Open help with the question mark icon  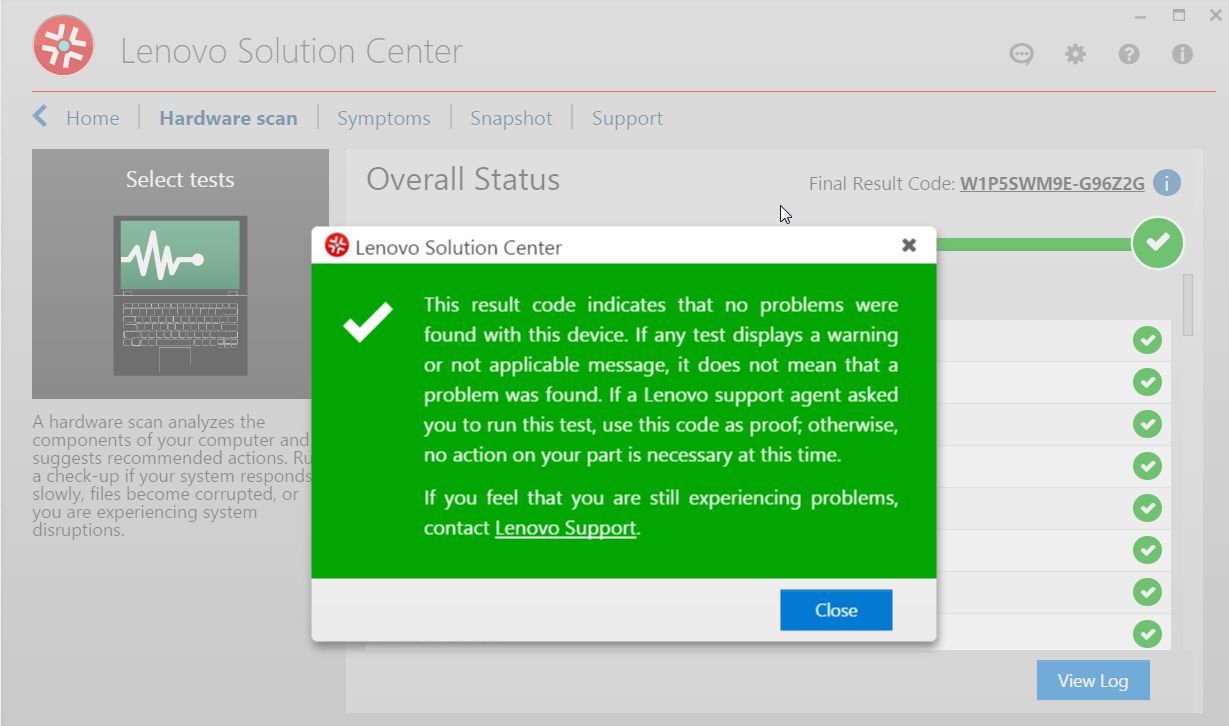[x=1129, y=54]
